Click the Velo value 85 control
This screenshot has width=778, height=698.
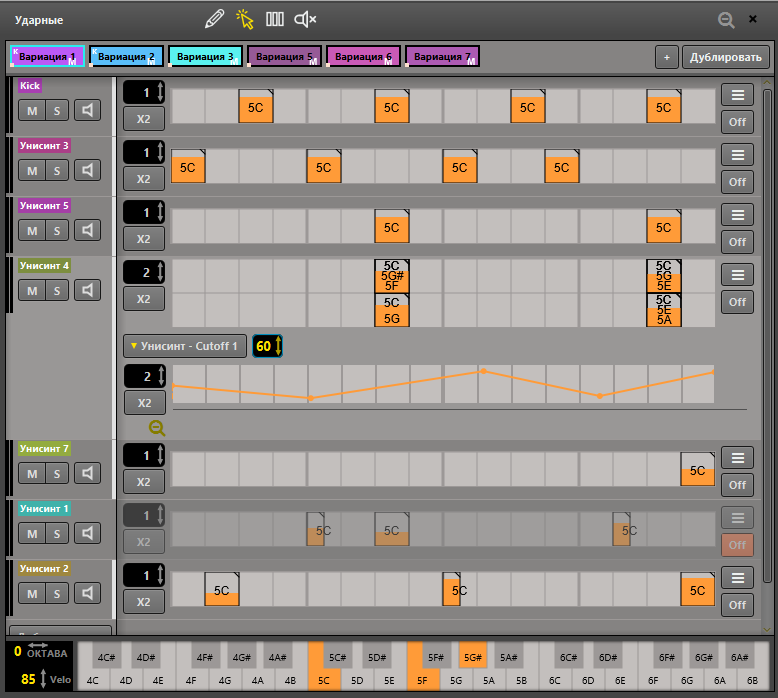28,679
